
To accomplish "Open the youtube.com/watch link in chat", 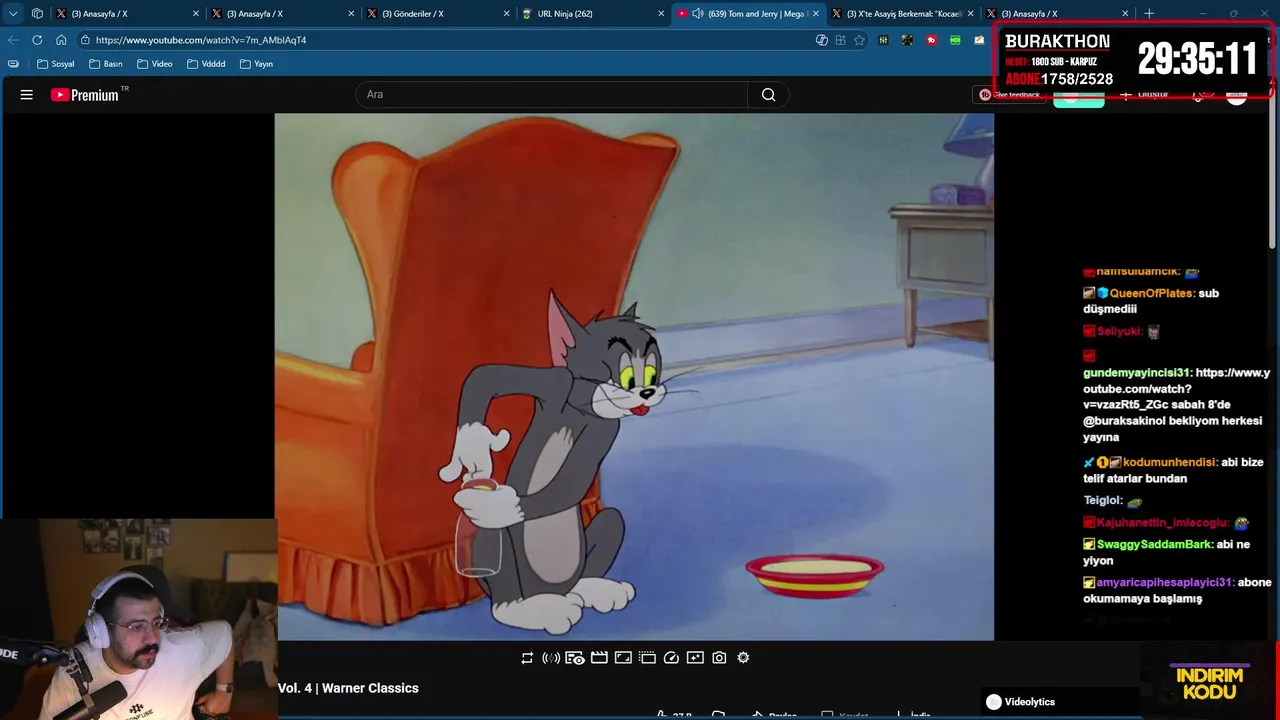I will (1176, 388).
